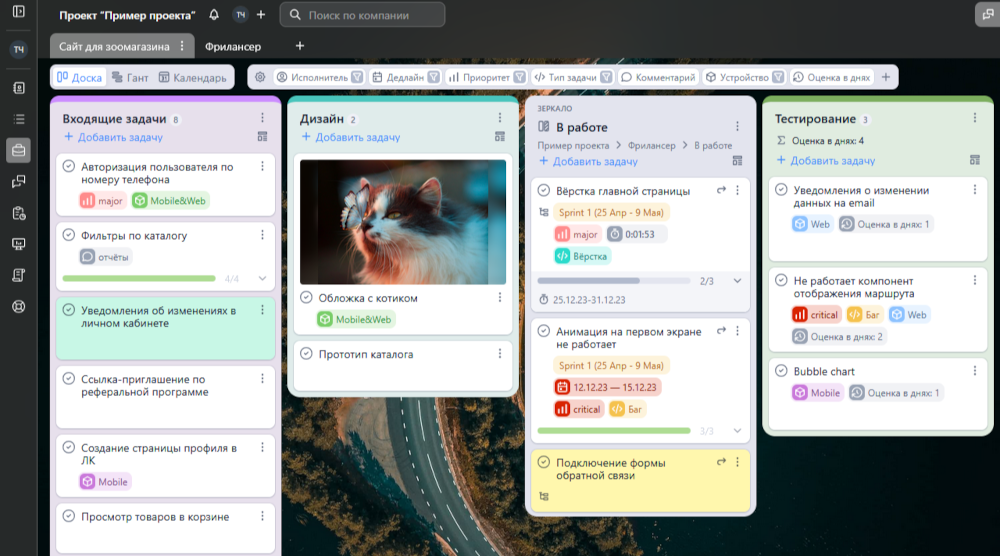This screenshot has height=556, width=1000.
Task: Open the list icon in left sidebar
Action: [18, 119]
